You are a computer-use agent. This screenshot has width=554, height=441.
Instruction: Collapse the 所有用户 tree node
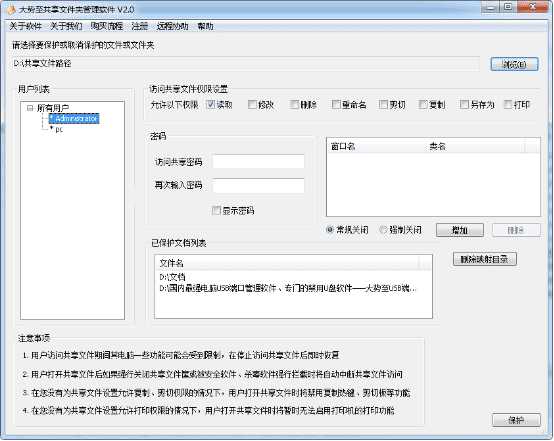point(30,108)
